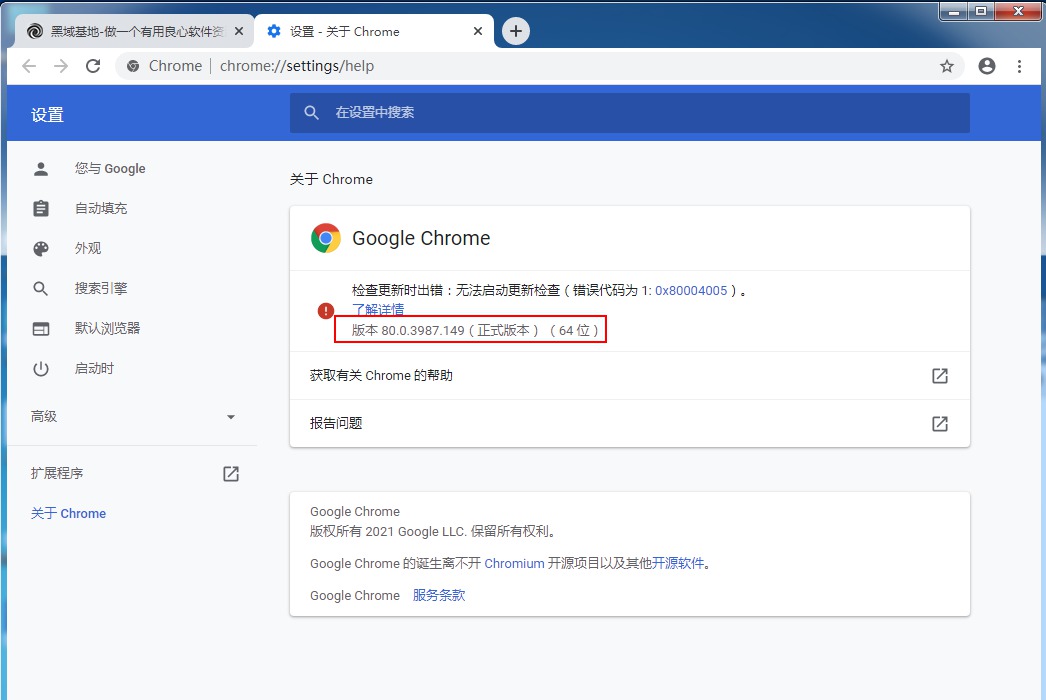Click the Google Chrome logo icon

326,238
